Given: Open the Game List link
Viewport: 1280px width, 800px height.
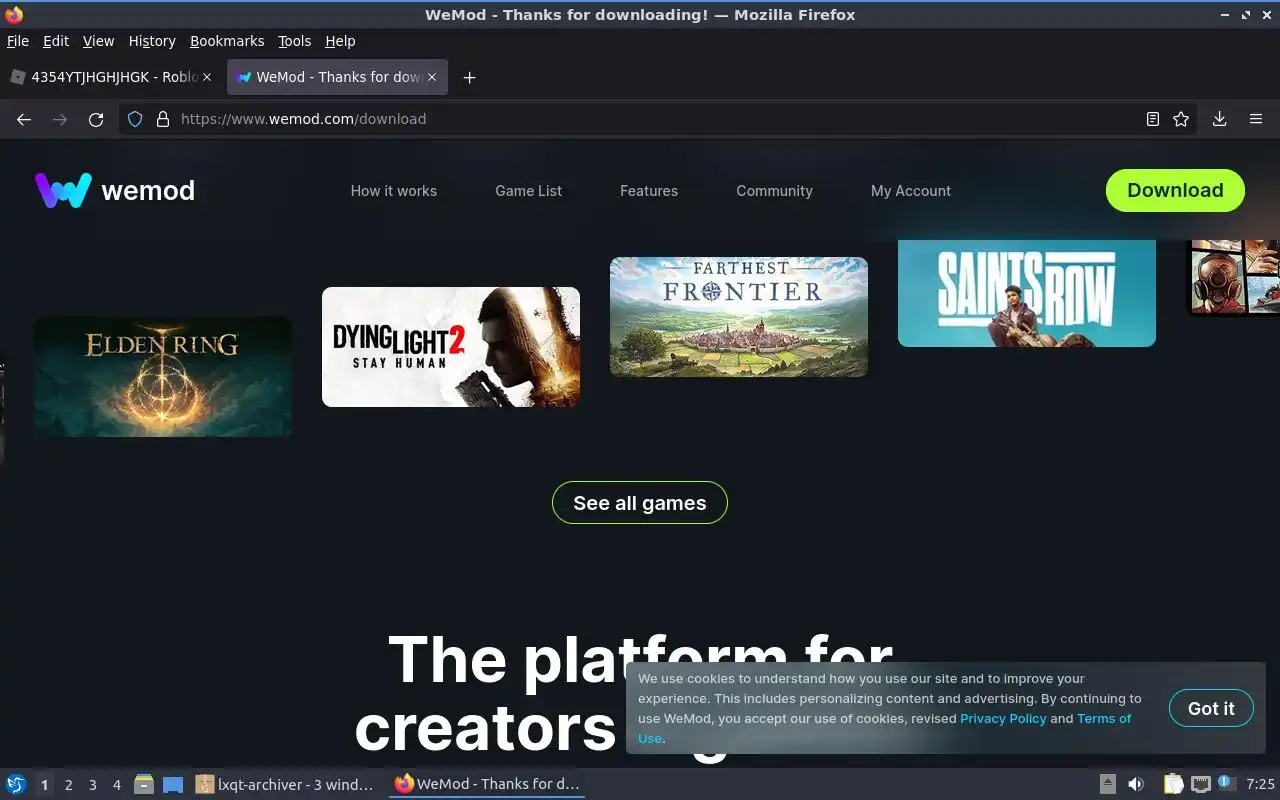Looking at the screenshot, I should 529,191.
